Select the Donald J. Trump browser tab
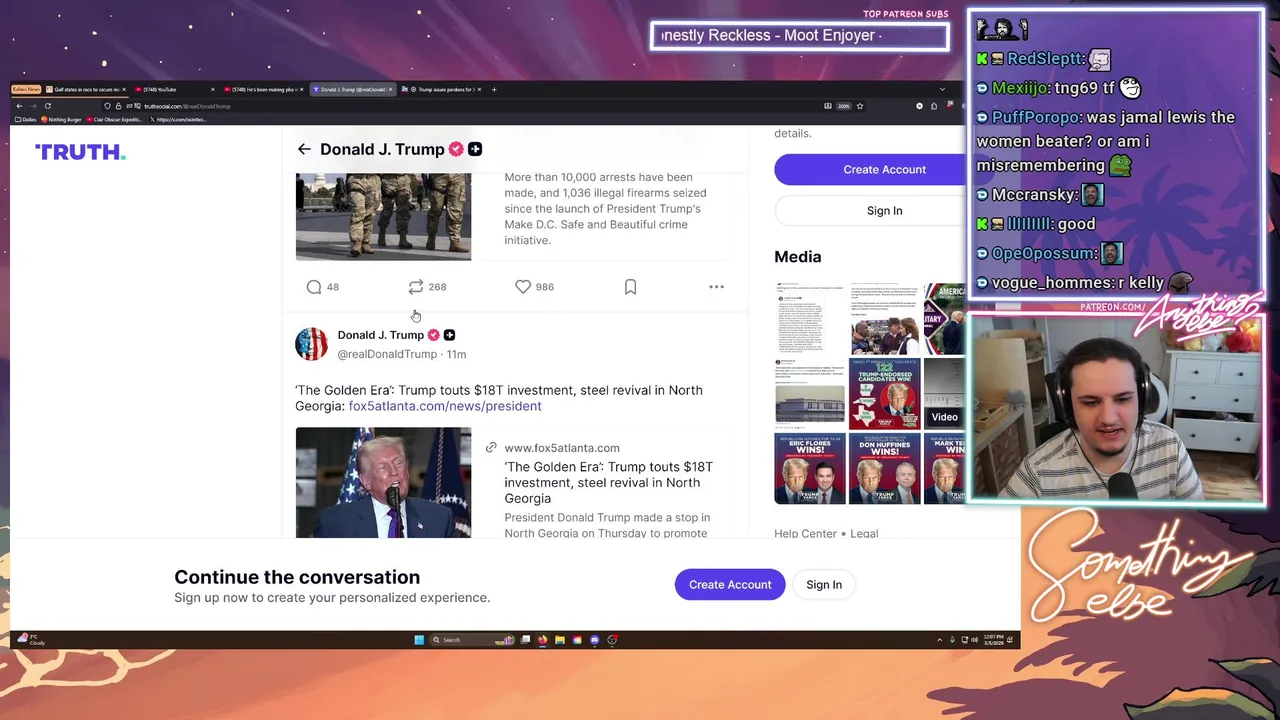This screenshot has width=1280, height=720. (352, 89)
